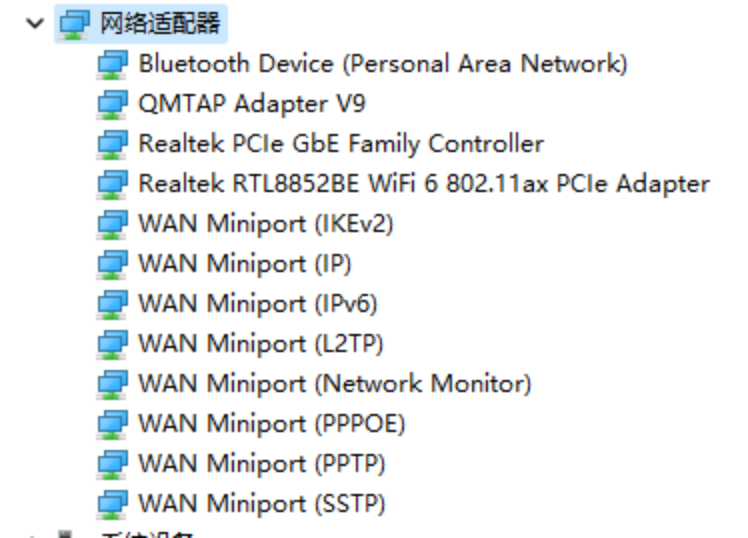The width and height of the screenshot is (748, 538).
Task: Click the WAN Miniport (IPv6) icon
Action: 112,305
